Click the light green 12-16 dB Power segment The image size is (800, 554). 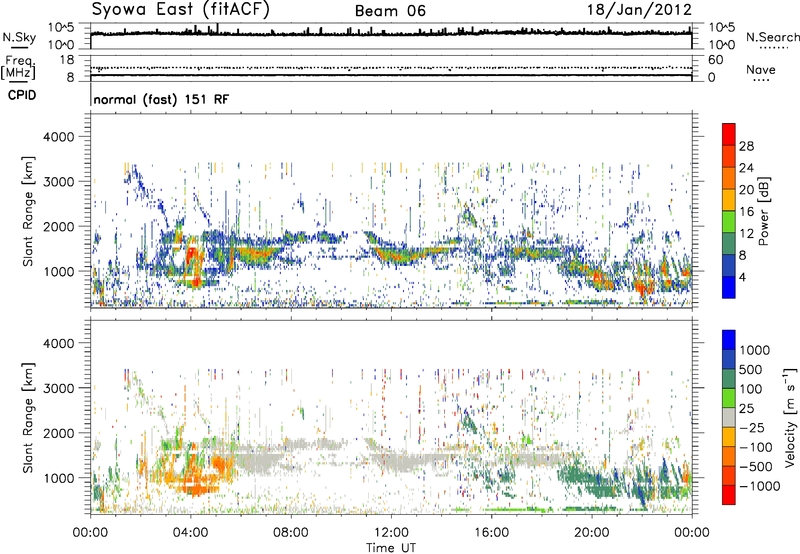[x=729, y=222]
